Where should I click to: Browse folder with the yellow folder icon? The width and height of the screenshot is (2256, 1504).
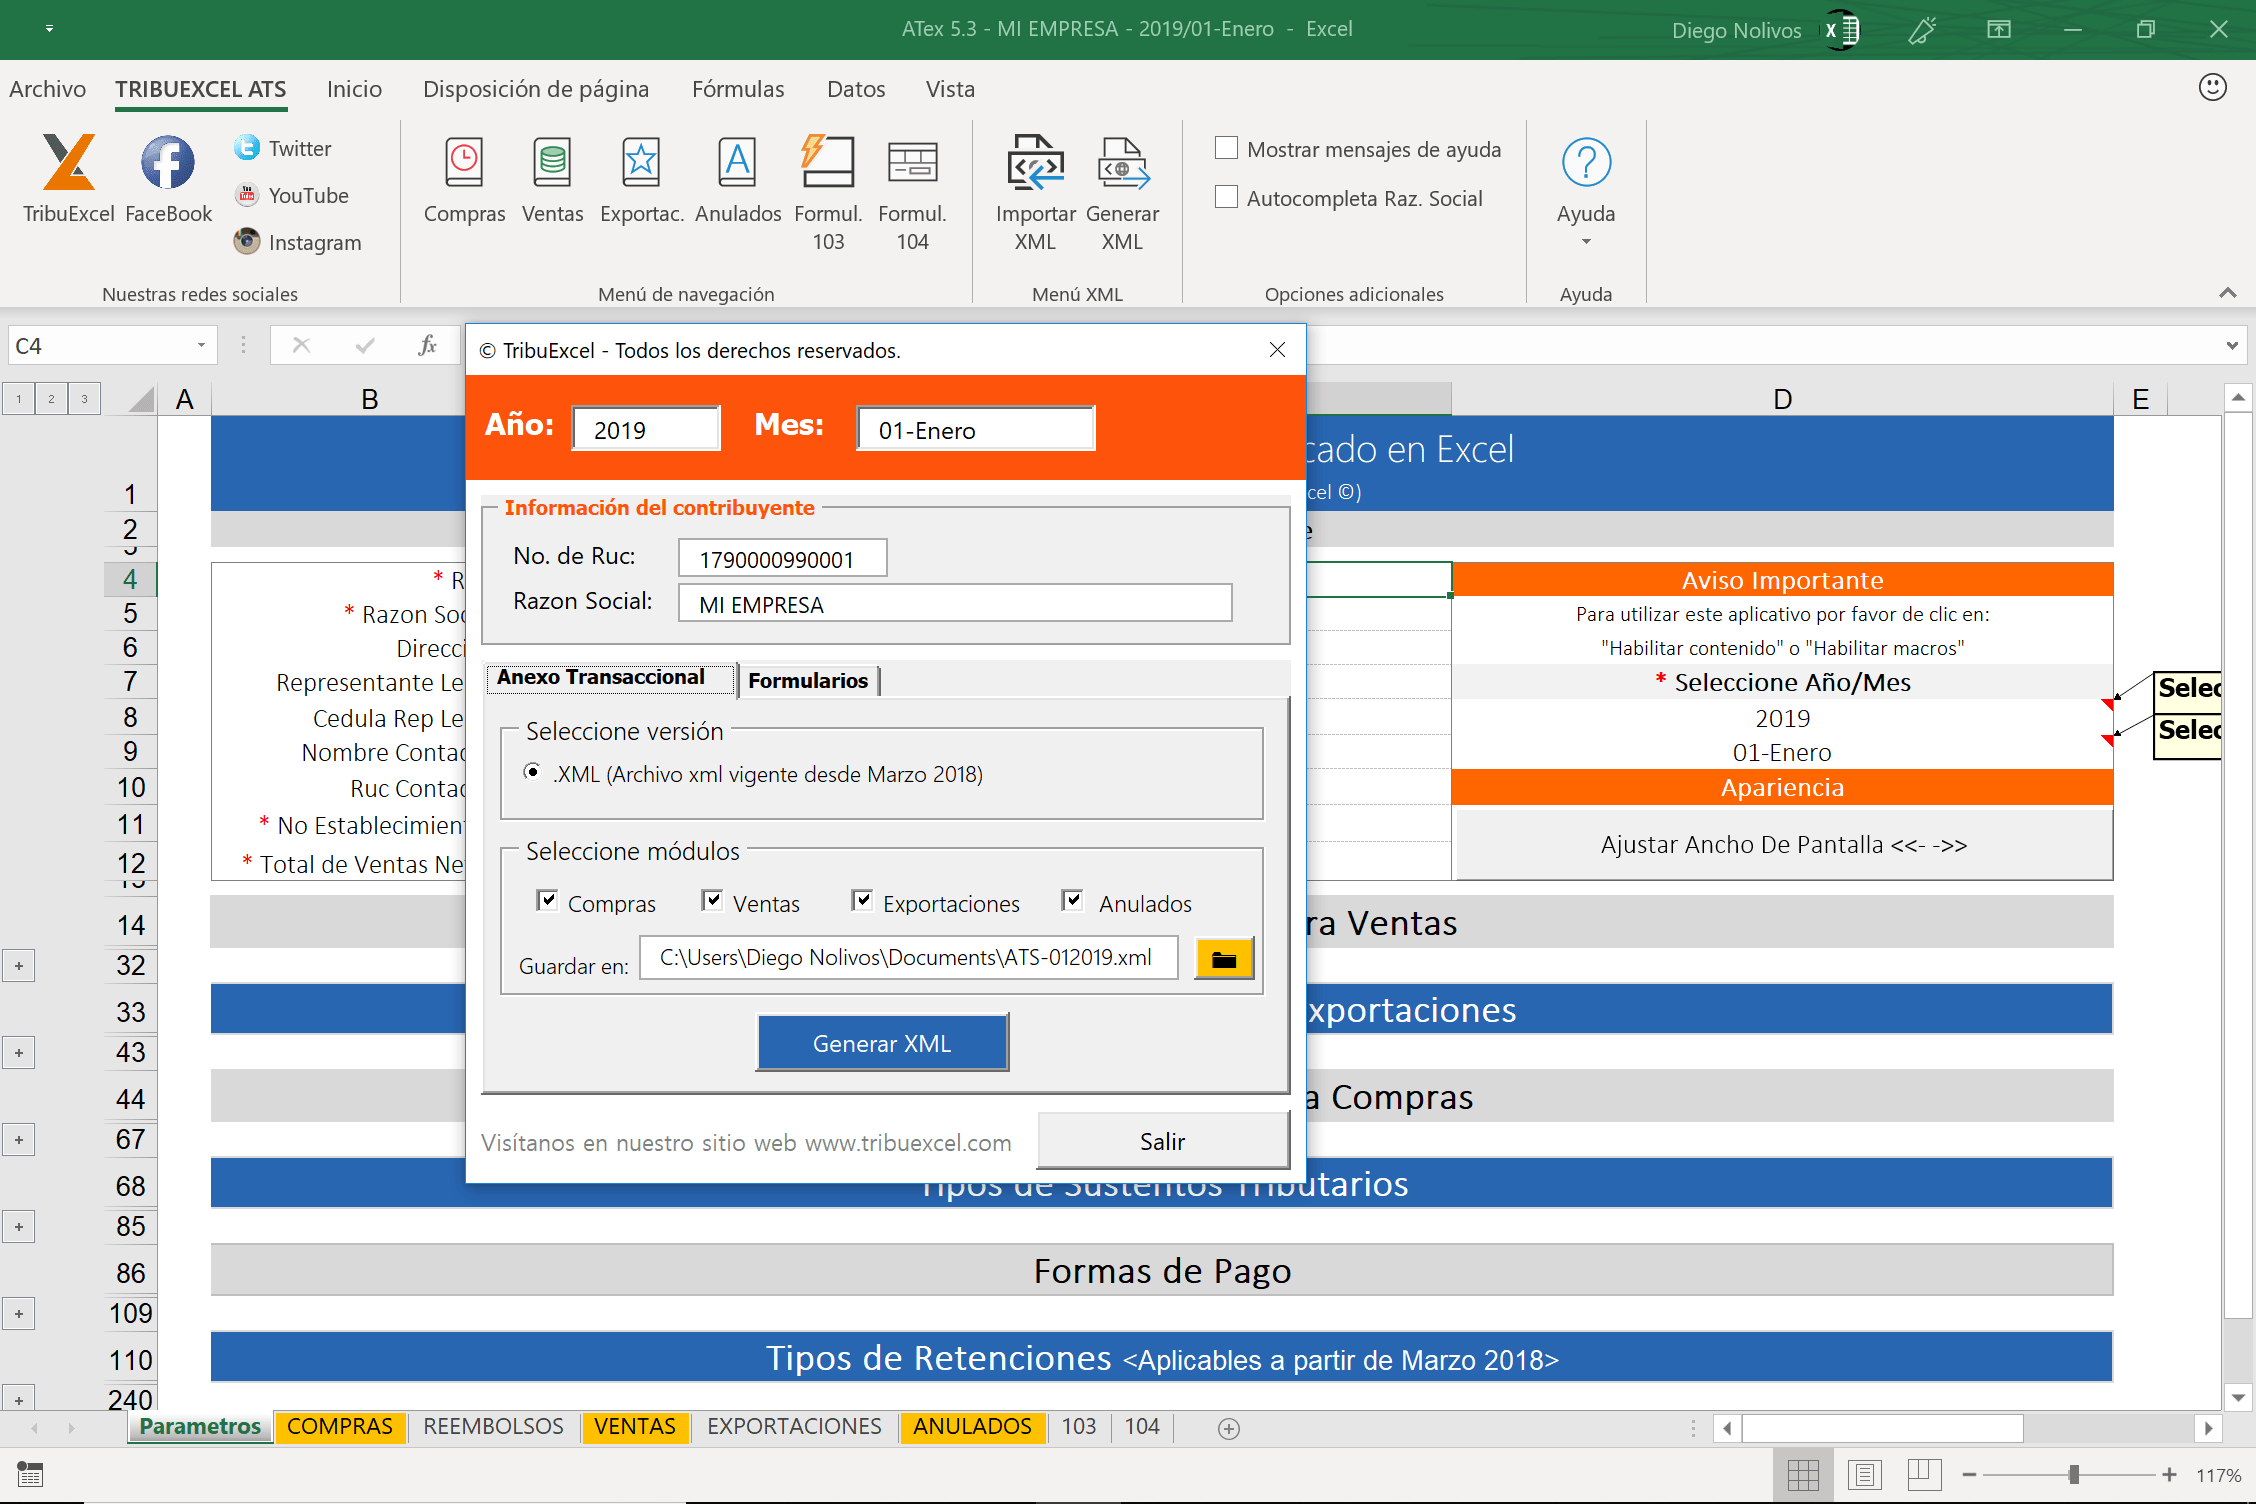1224,959
